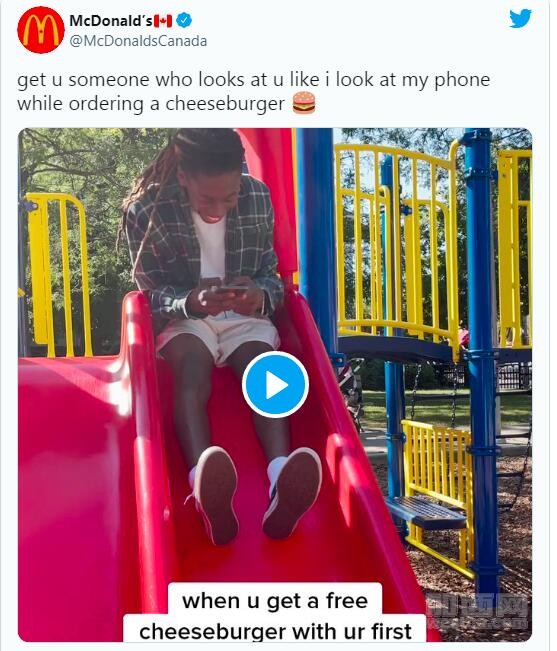Click the right shoe sole on the slide
Screen dimensions: 557x651
tap(293, 493)
